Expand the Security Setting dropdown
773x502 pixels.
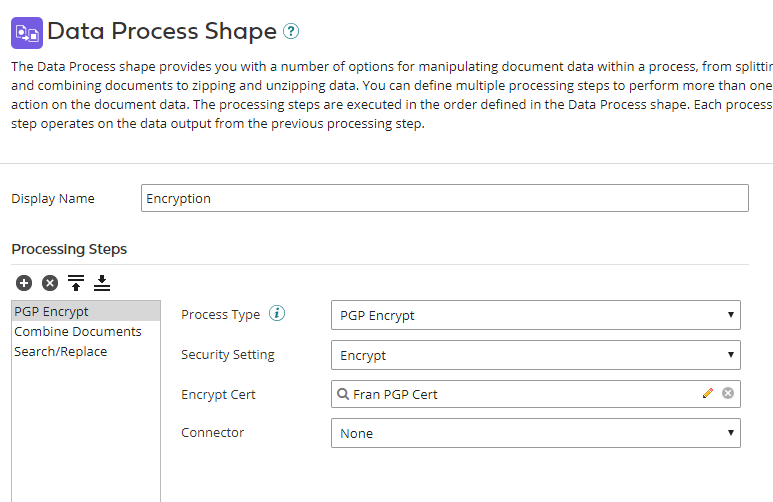[x=535, y=355]
